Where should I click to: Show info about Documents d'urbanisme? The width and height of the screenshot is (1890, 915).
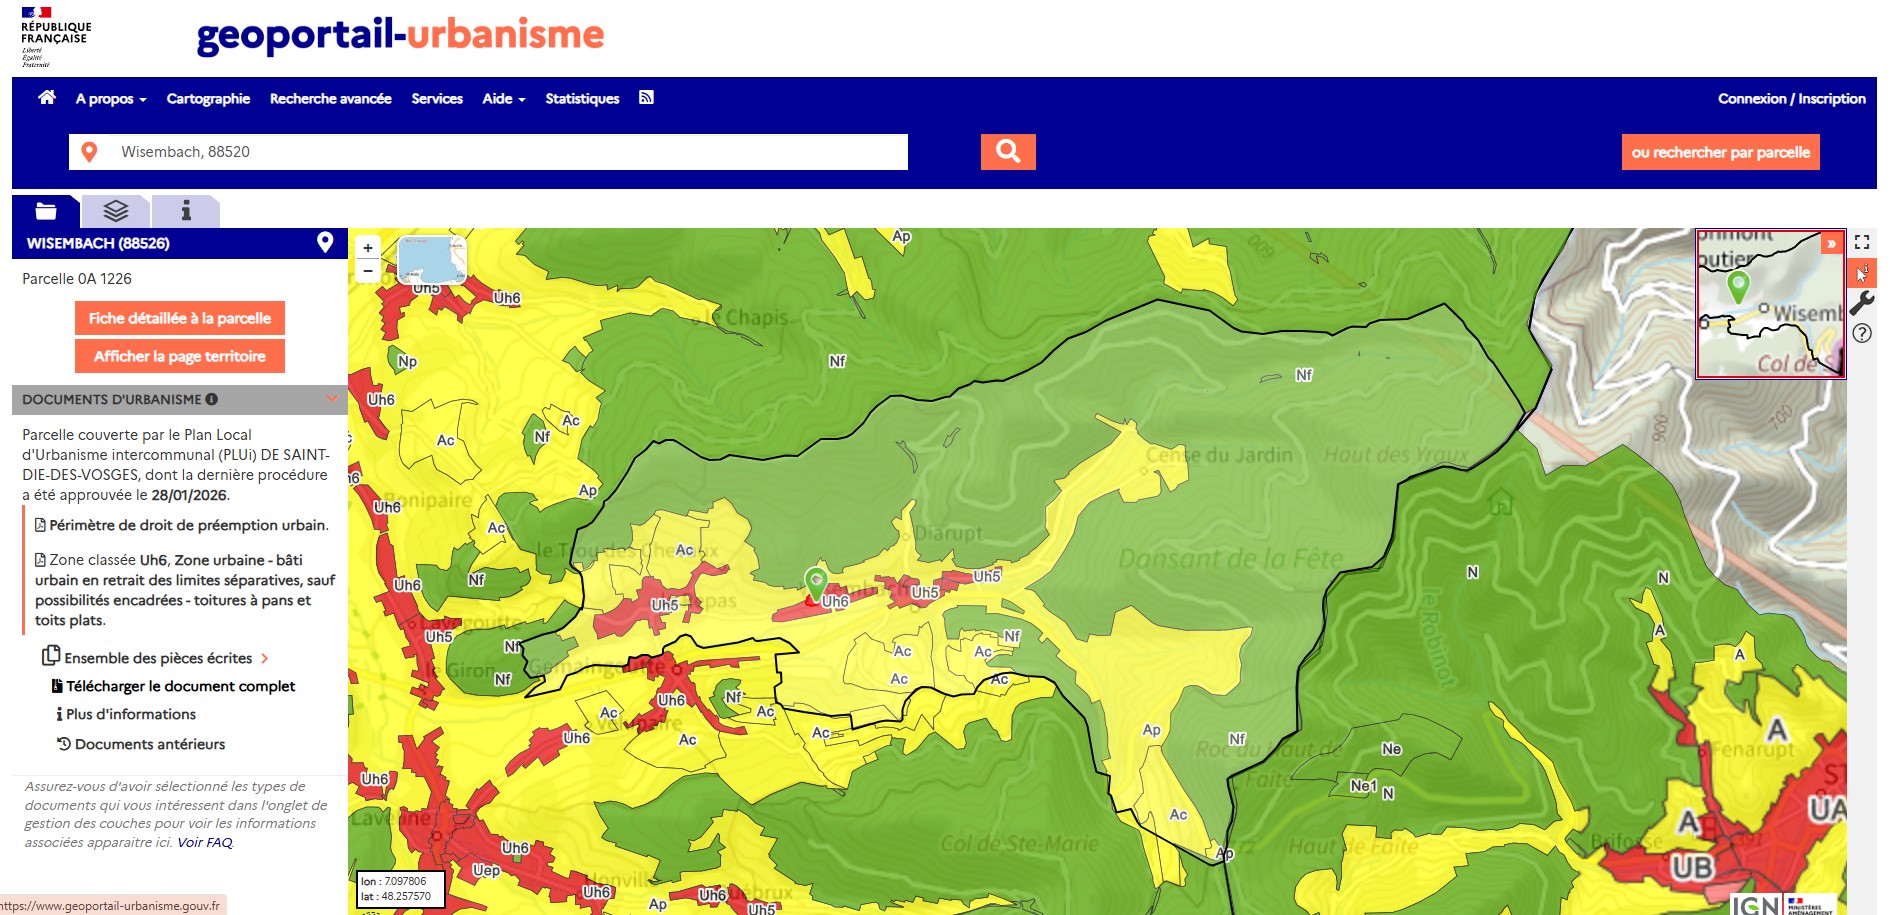click(212, 399)
